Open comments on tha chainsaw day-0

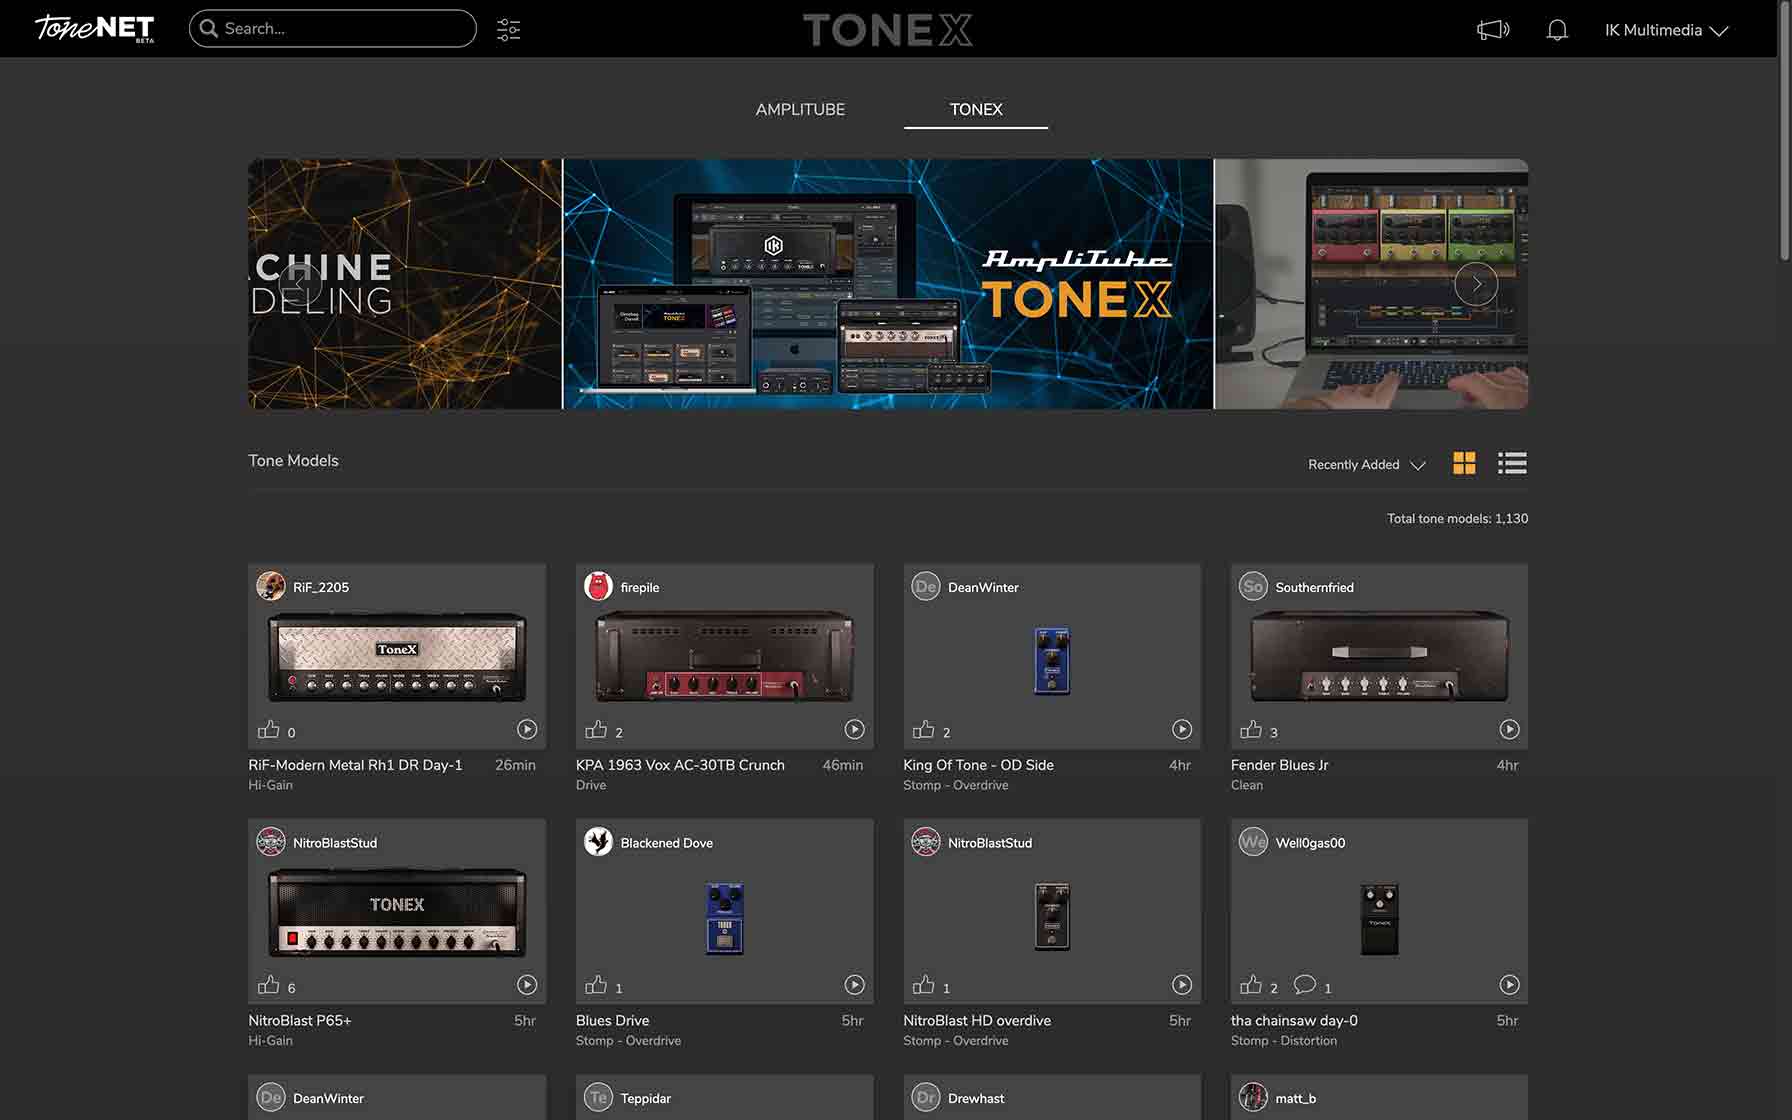(x=1305, y=985)
